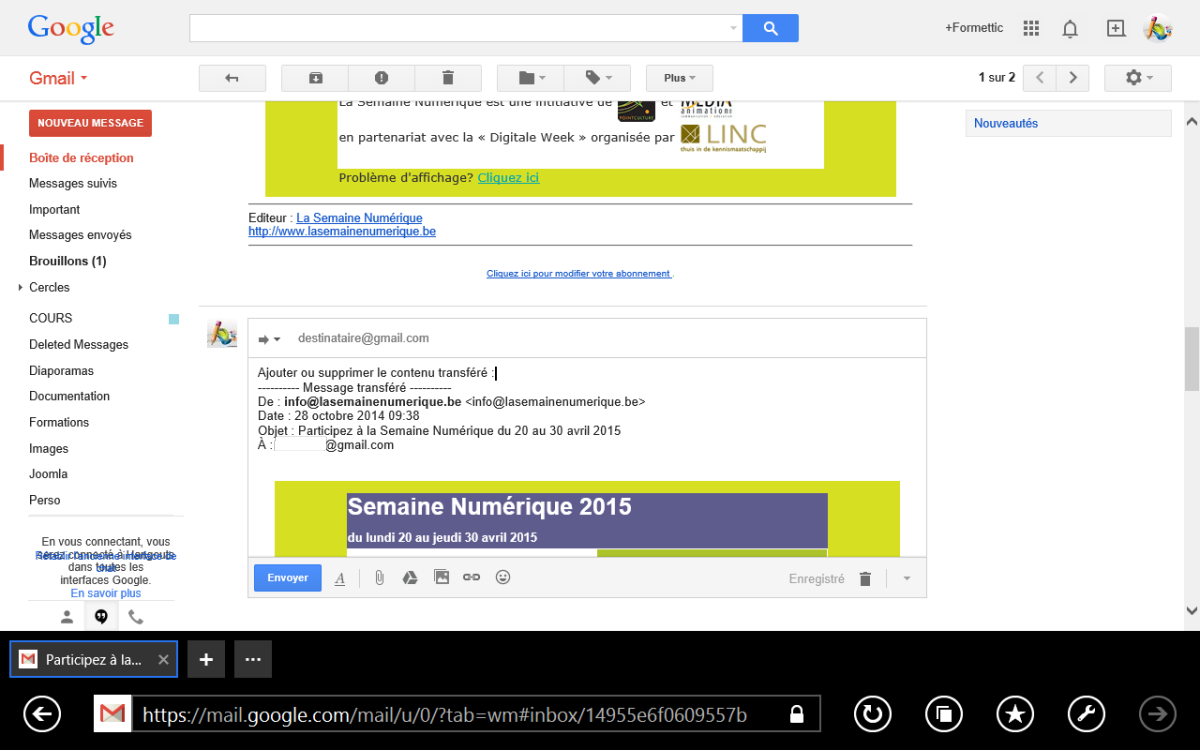This screenshot has height=750, width=1200.
Task: Open the Documentation label
Action: (69, 396)
